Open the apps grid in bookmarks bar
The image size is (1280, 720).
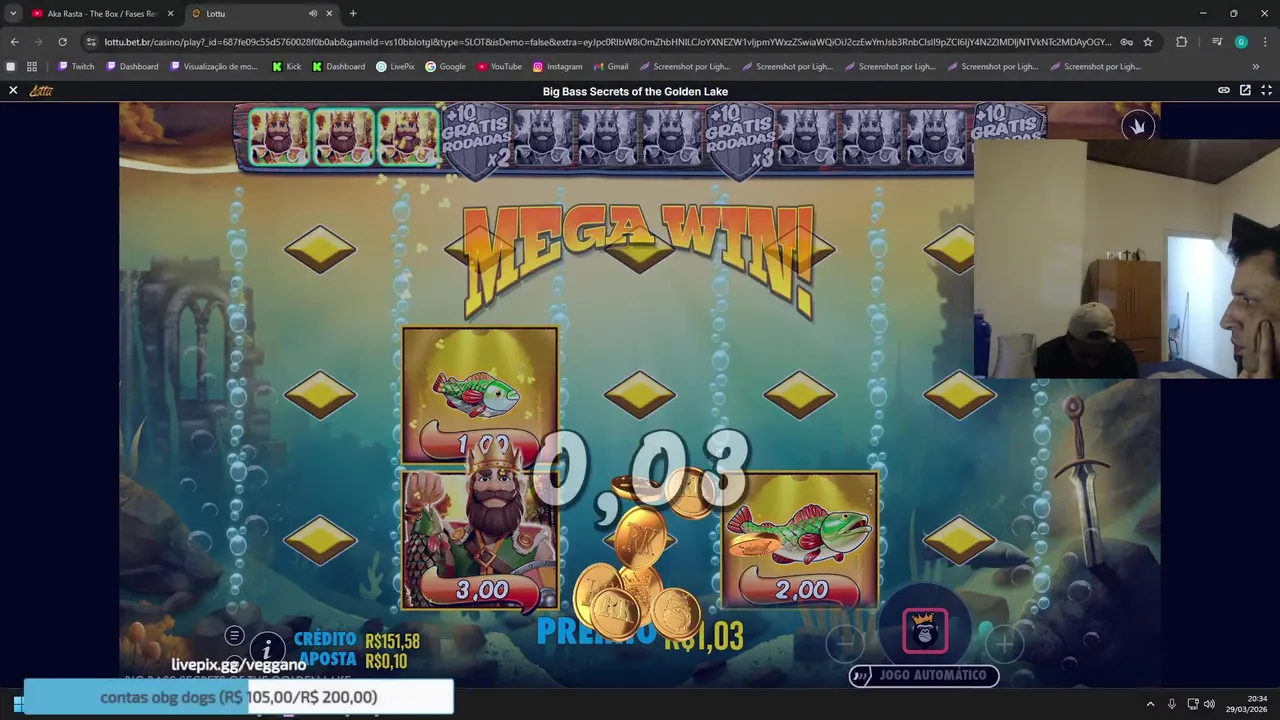32,66
